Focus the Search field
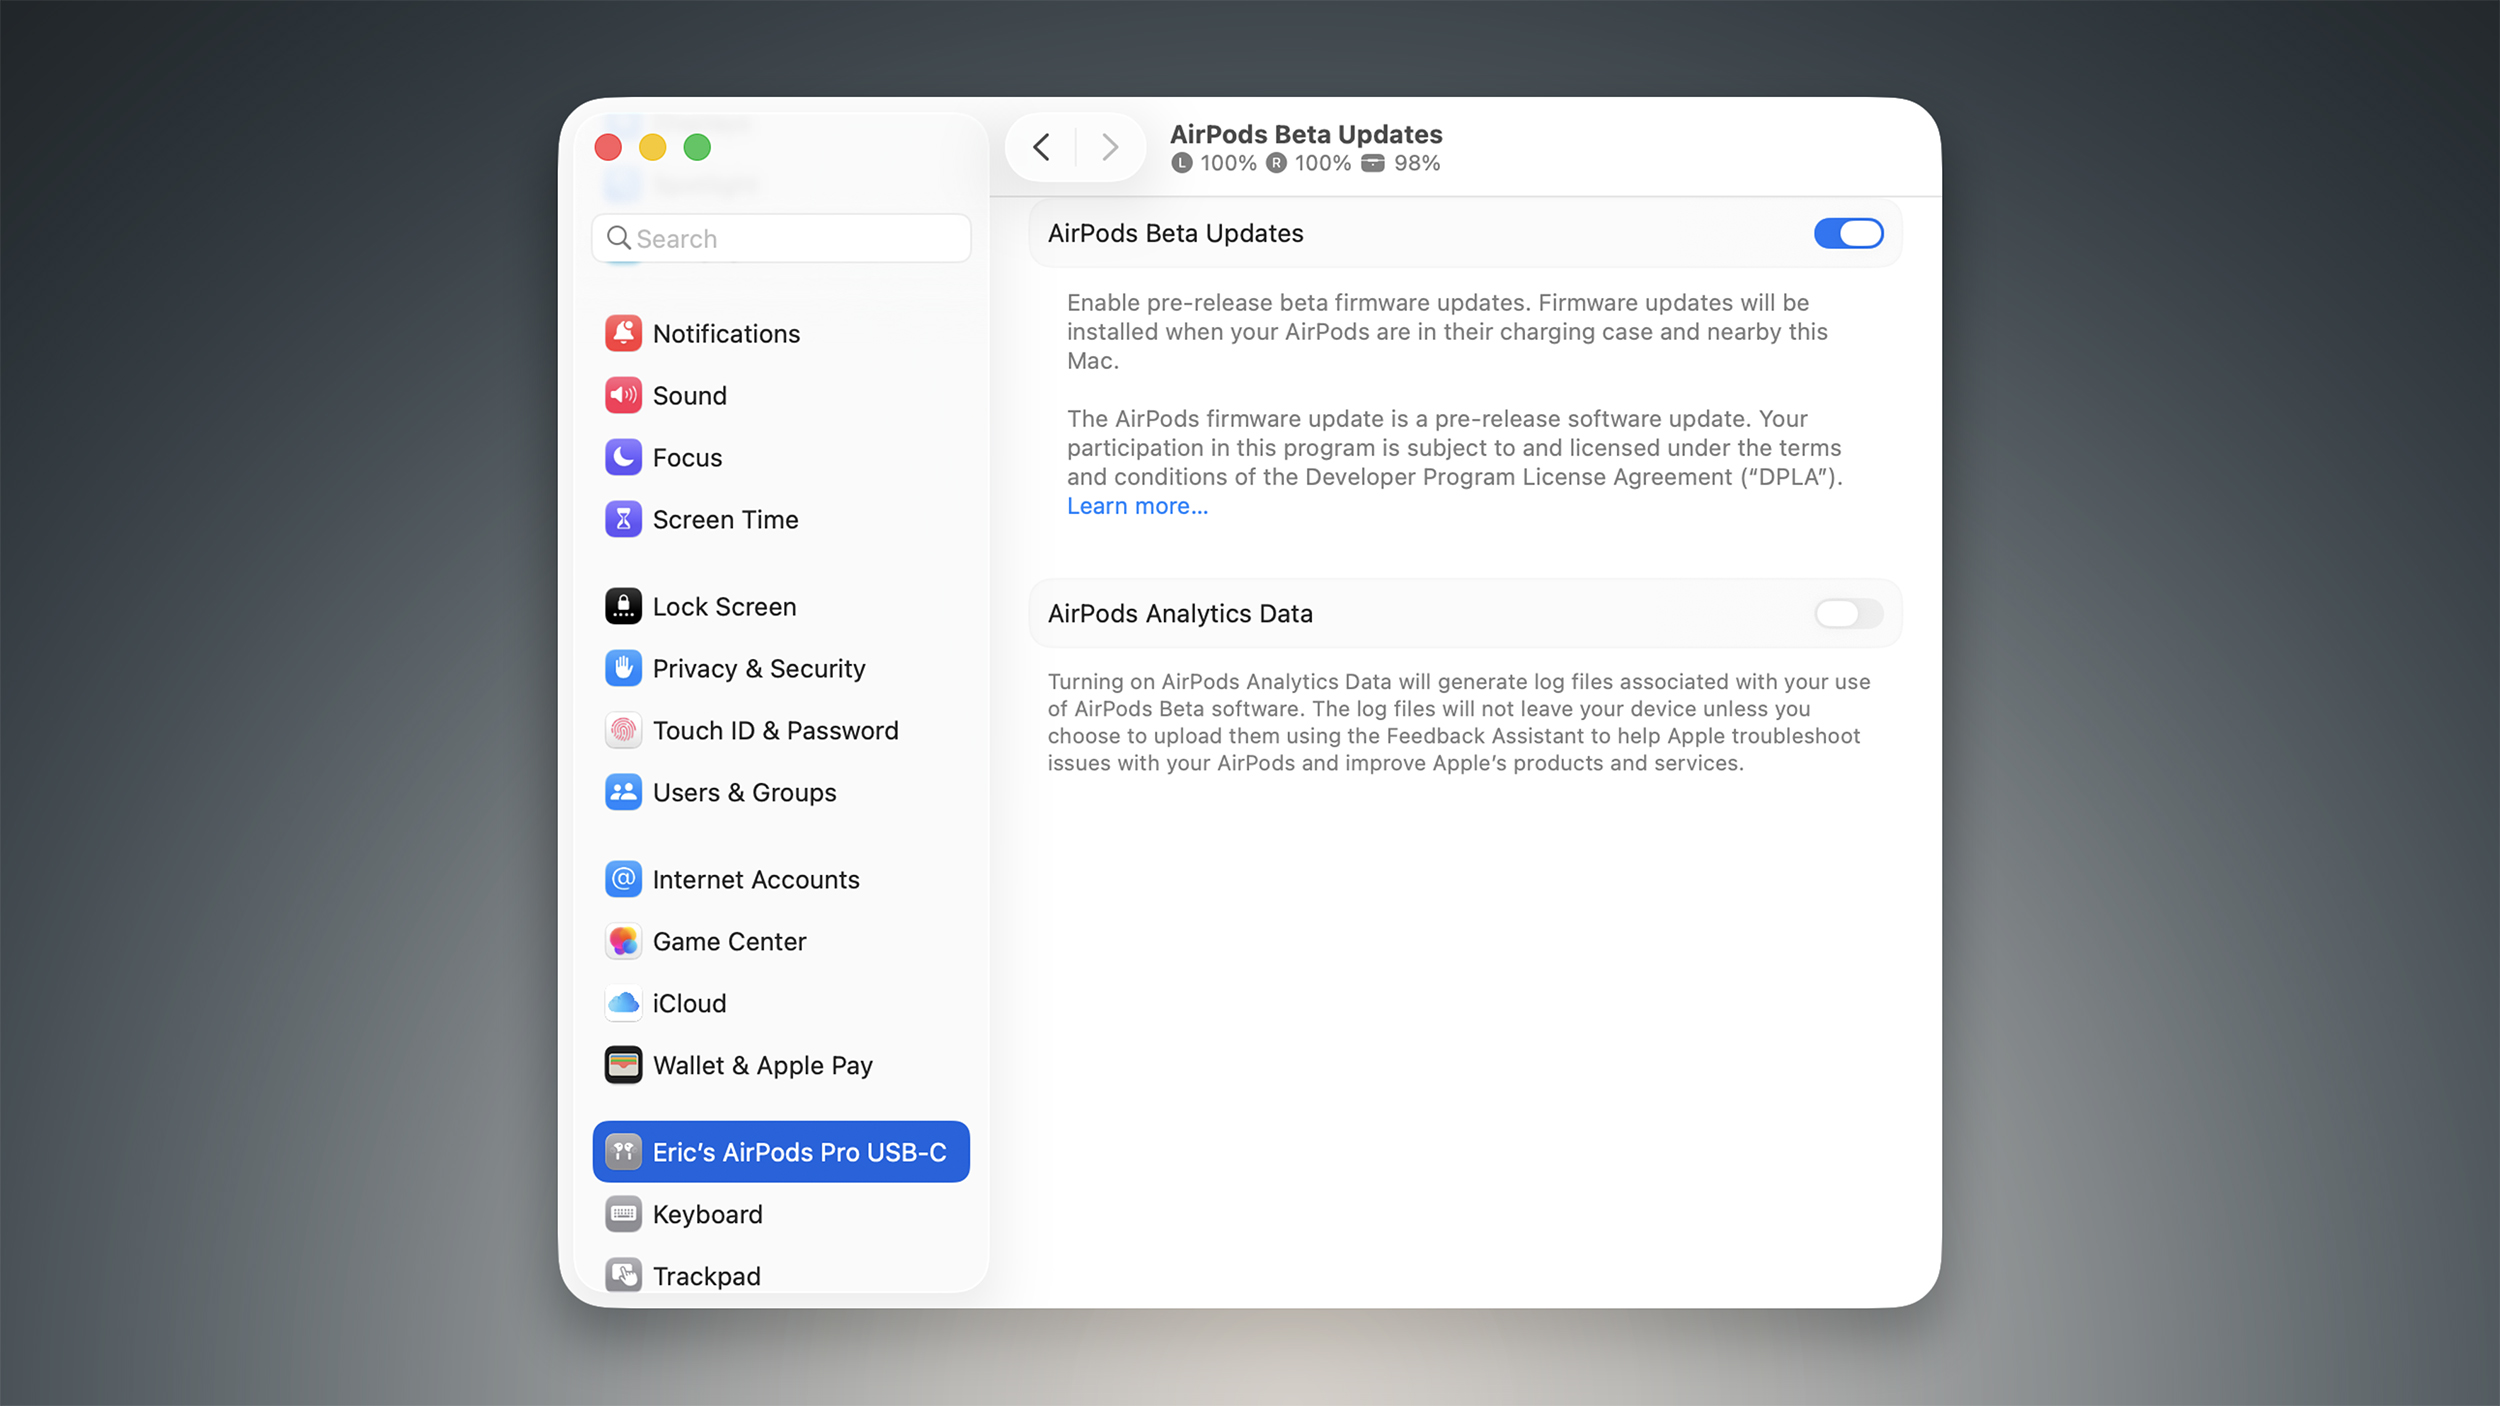Viewport: 2500px width, 1406px height. click(781, 238)
